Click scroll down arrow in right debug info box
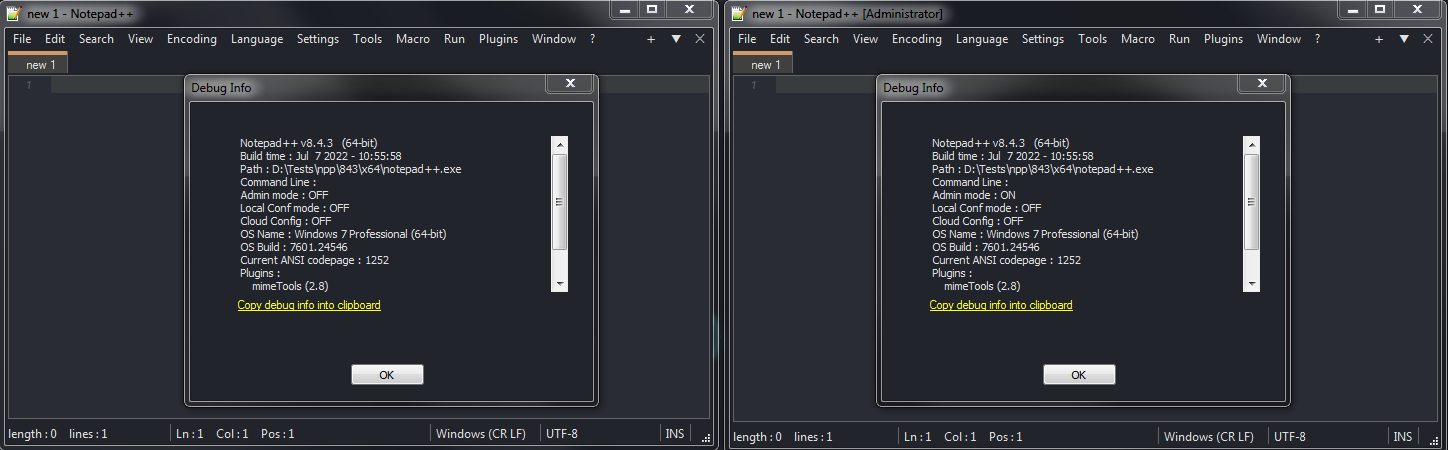The width and height of the screenshot is (1448, 450). [1251, 283]
